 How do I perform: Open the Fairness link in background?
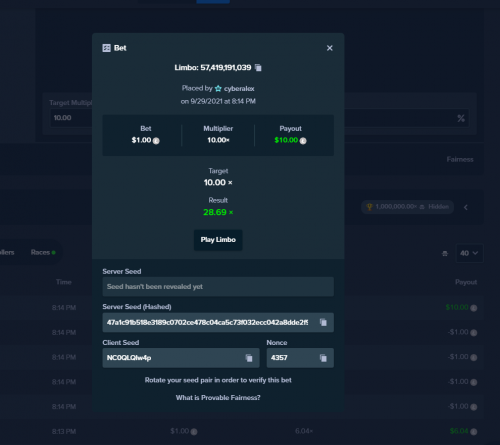pos(460,159)
